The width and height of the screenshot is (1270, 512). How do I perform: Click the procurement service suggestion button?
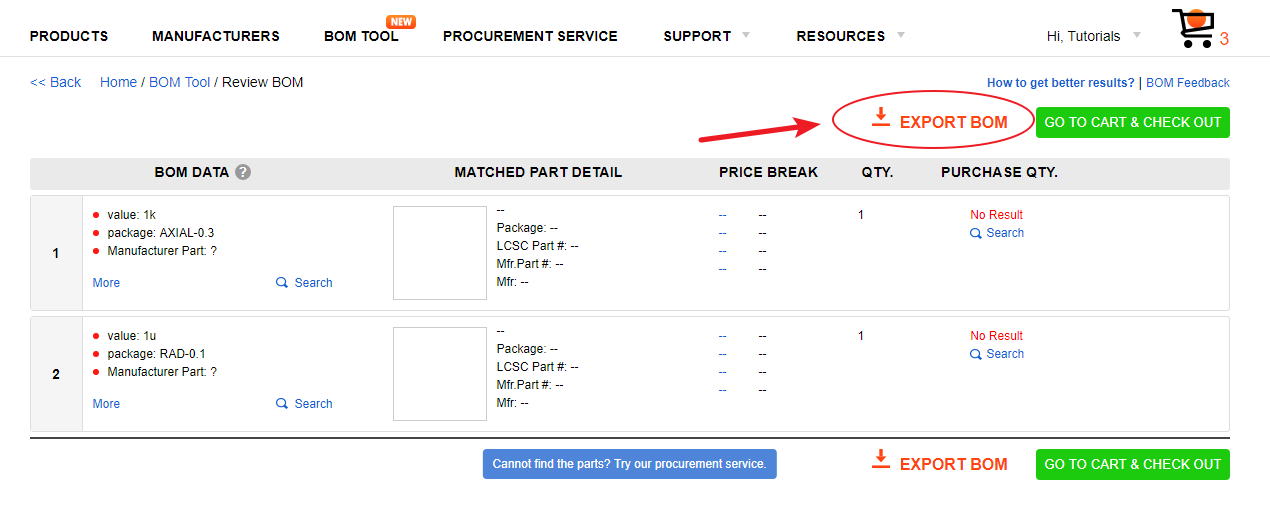(629, 464)
